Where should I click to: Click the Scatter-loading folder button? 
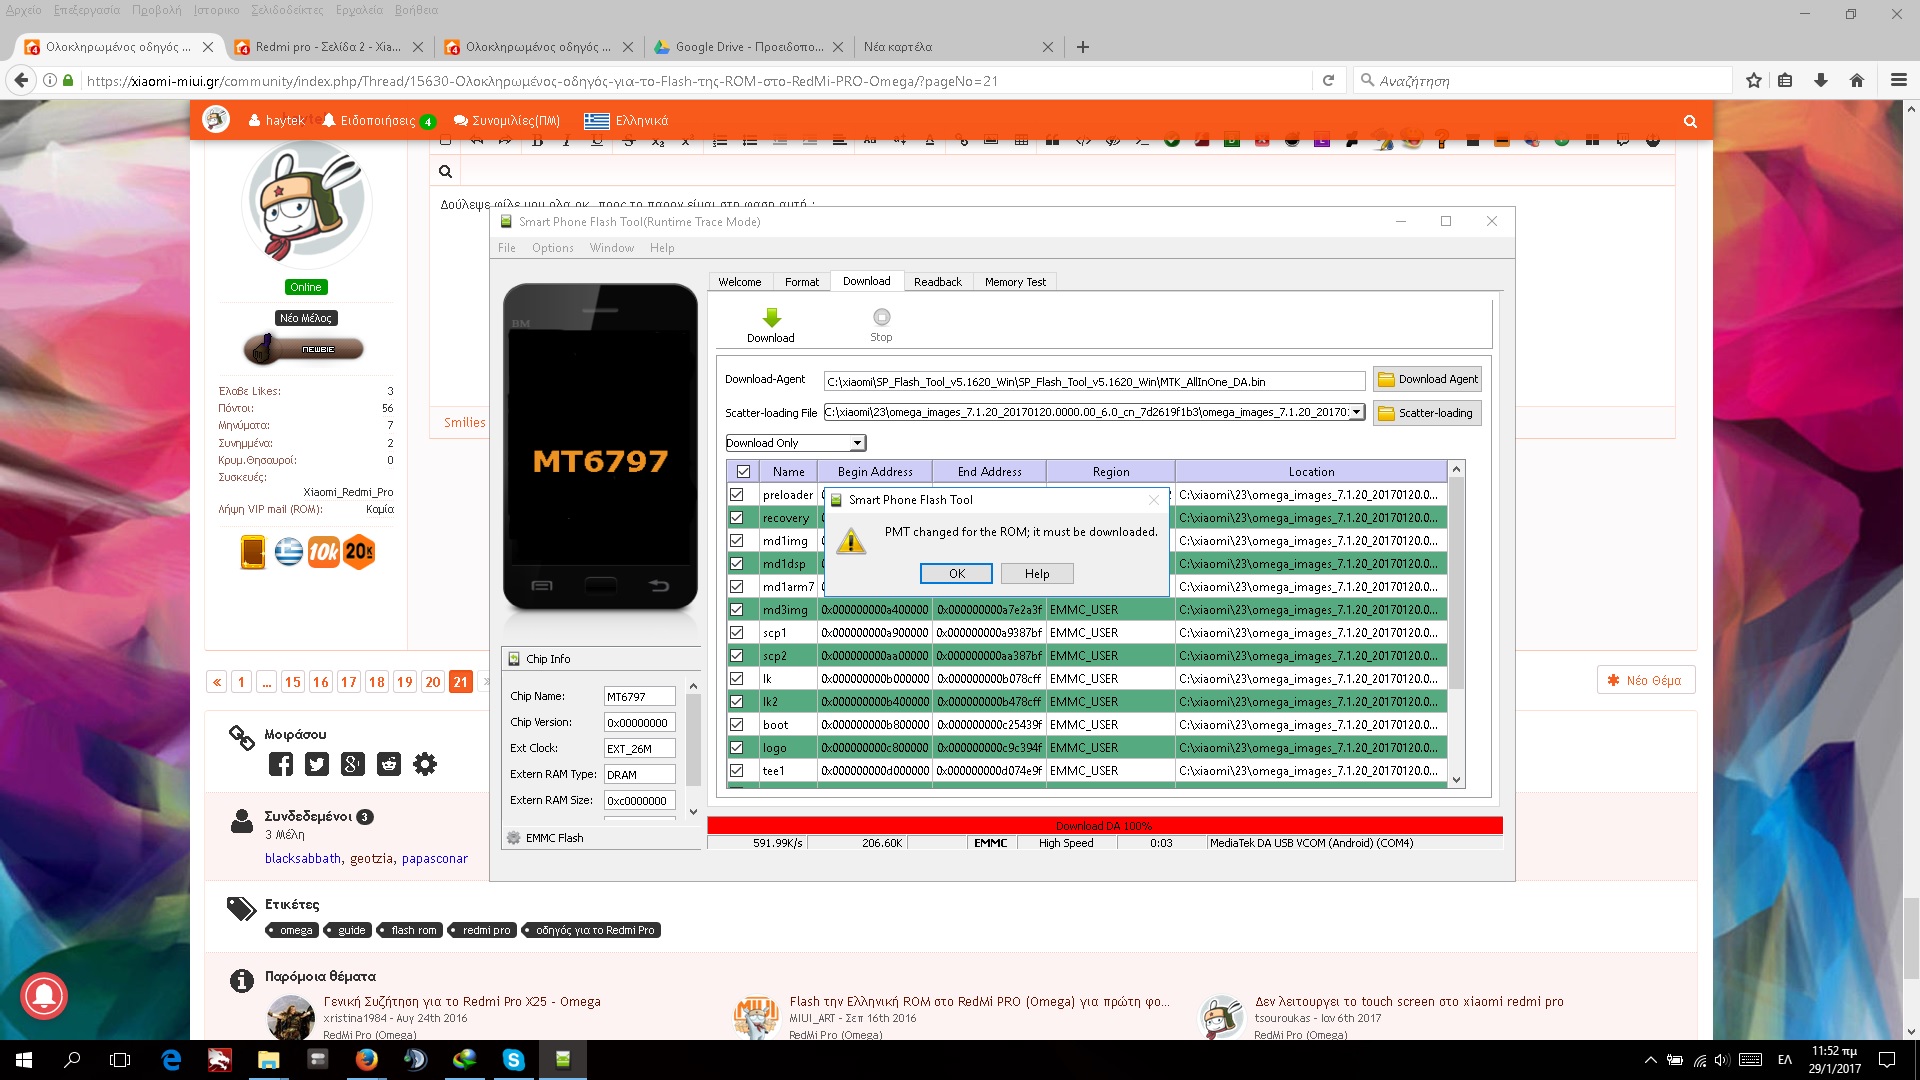coord(1426,413)
